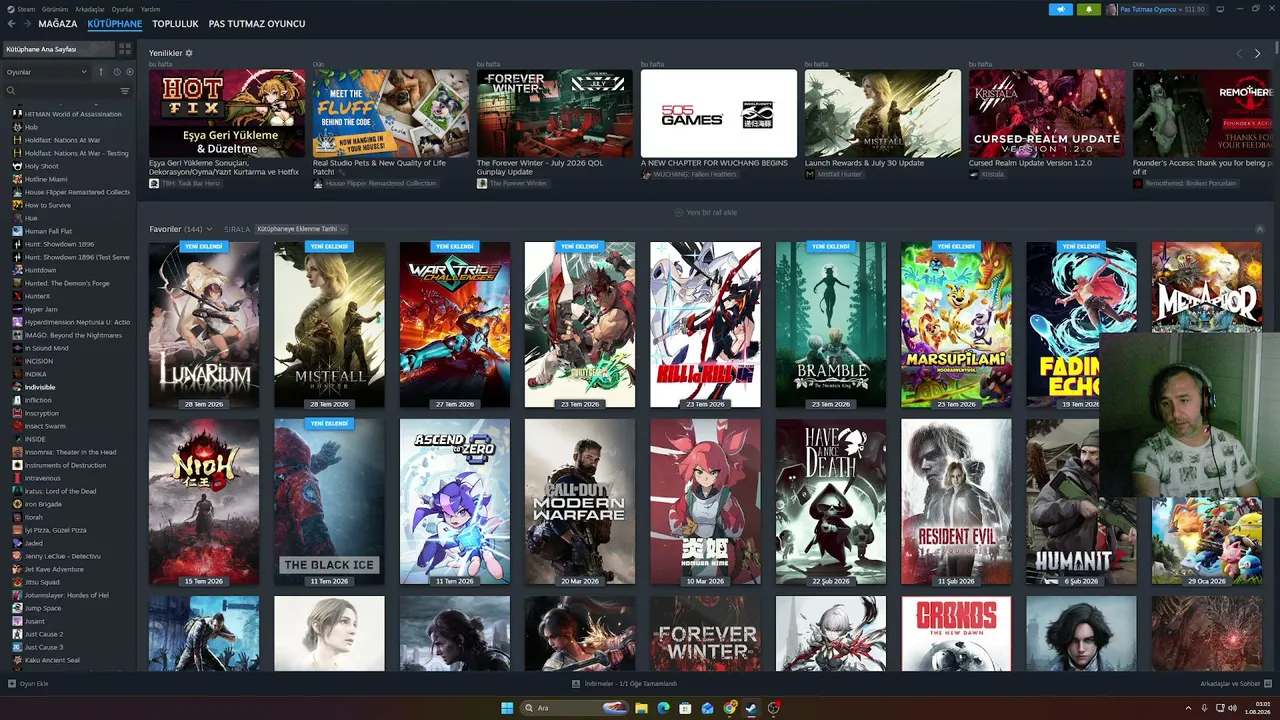Open the Yardım menu

coord(150,9)
